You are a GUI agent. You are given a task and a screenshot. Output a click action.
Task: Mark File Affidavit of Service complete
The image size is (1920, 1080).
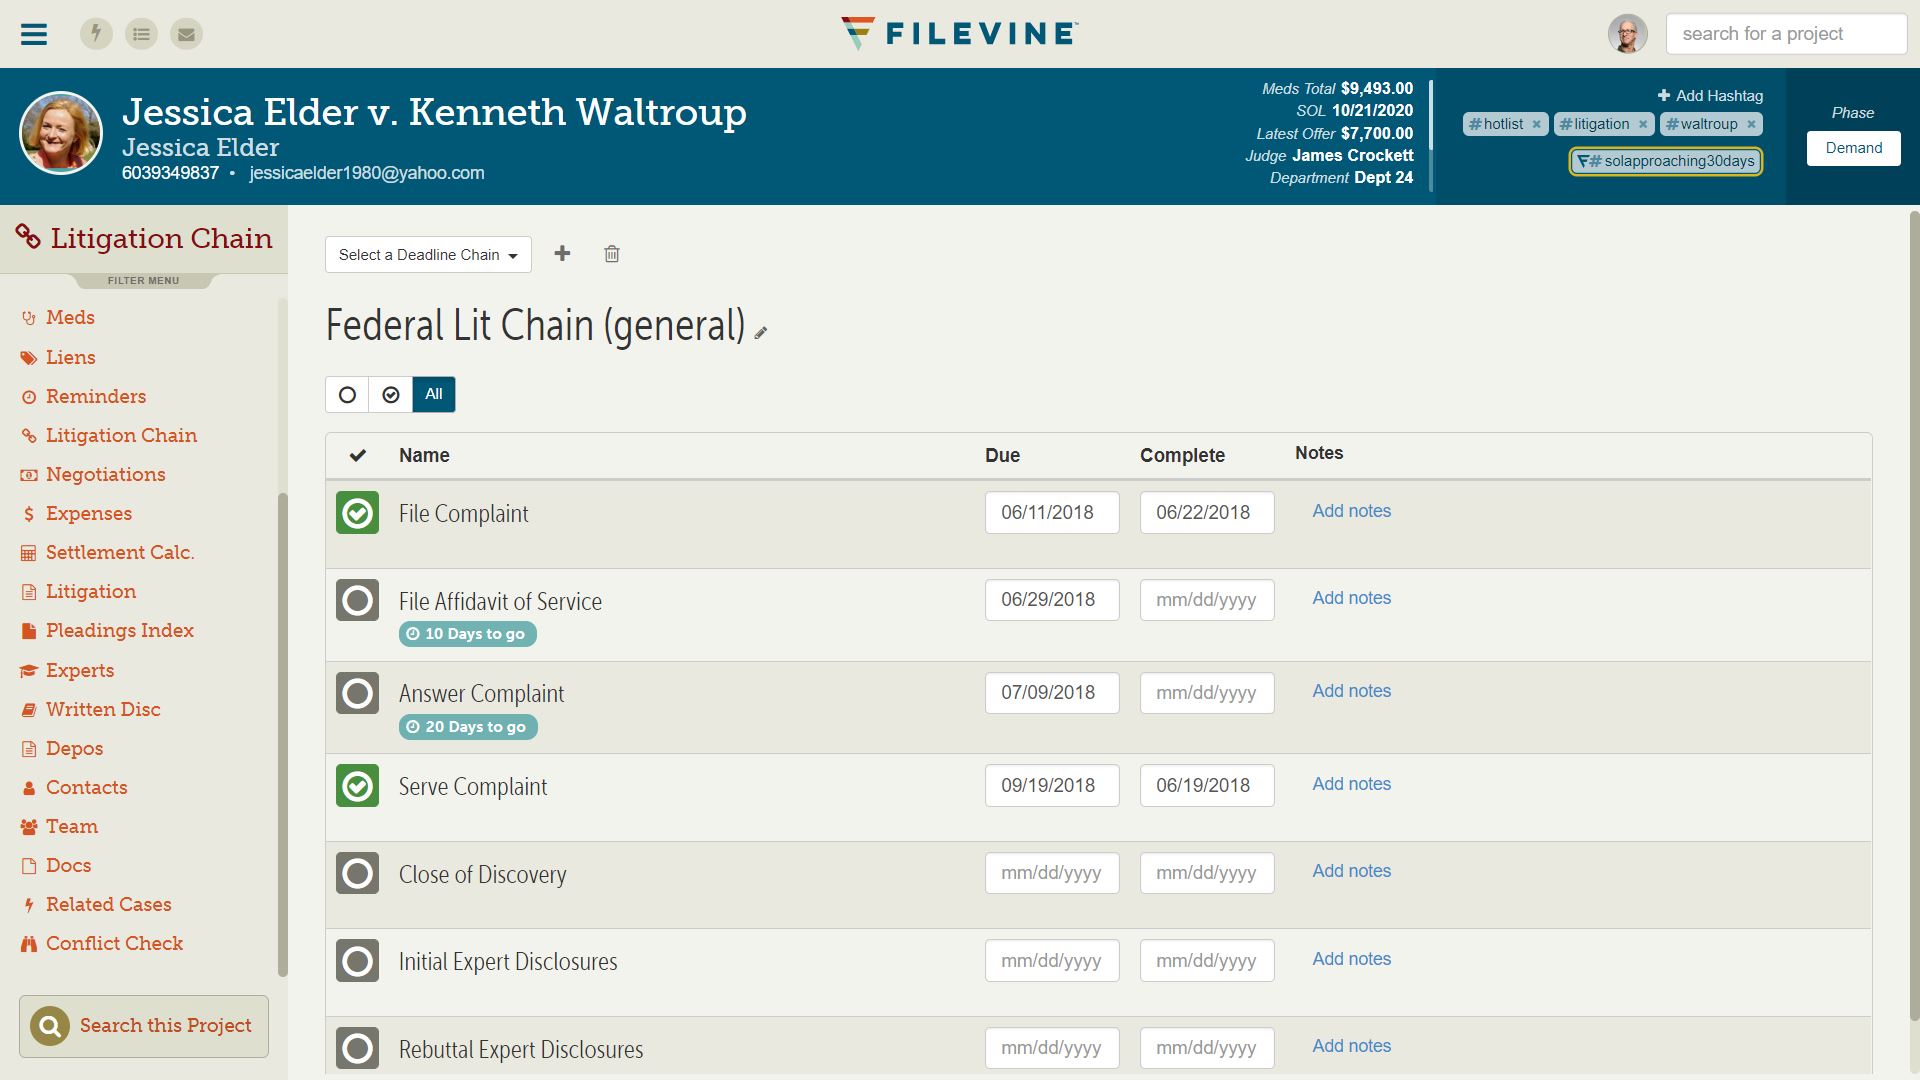357,600
